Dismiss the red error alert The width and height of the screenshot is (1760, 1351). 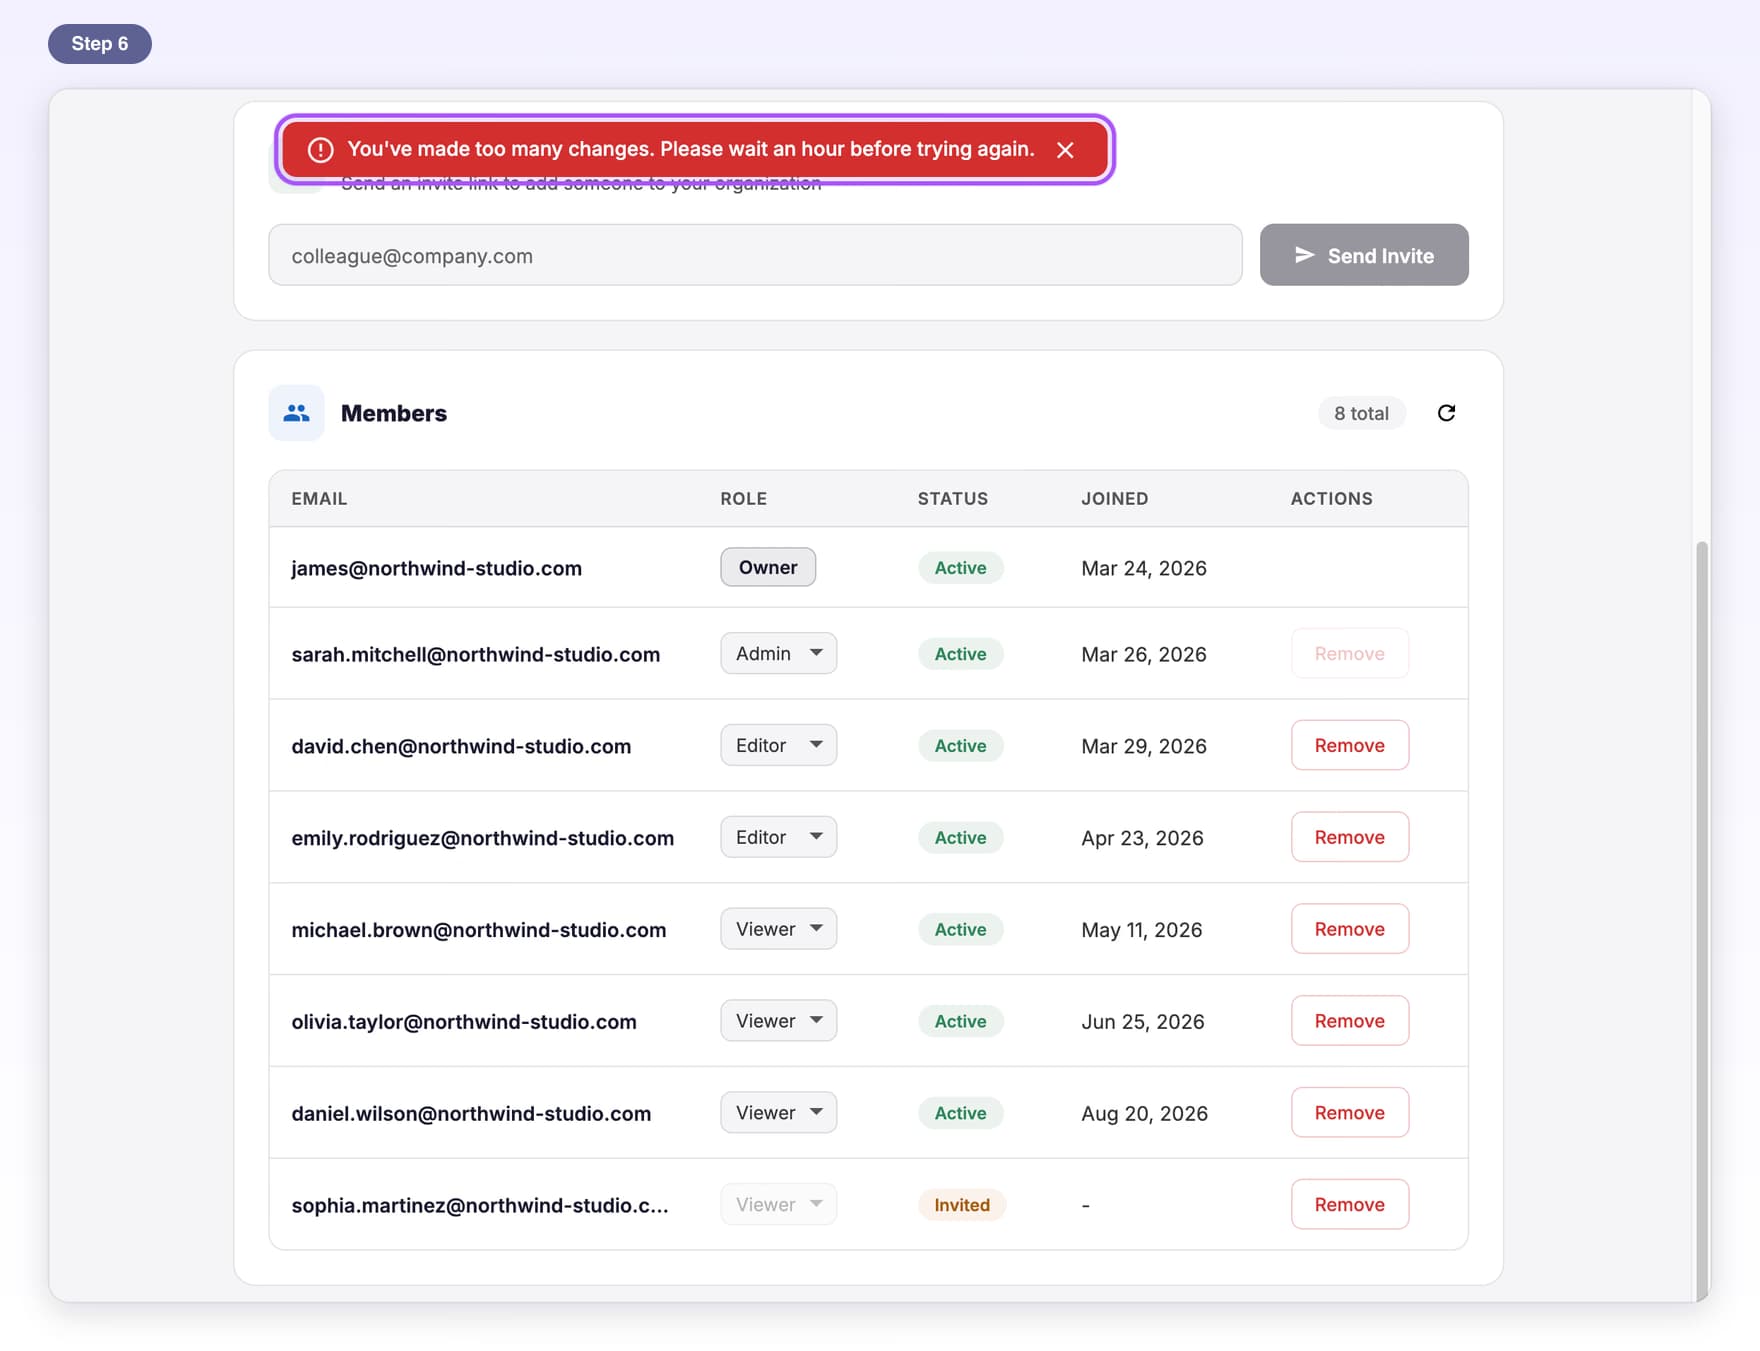click(1065, 150)
